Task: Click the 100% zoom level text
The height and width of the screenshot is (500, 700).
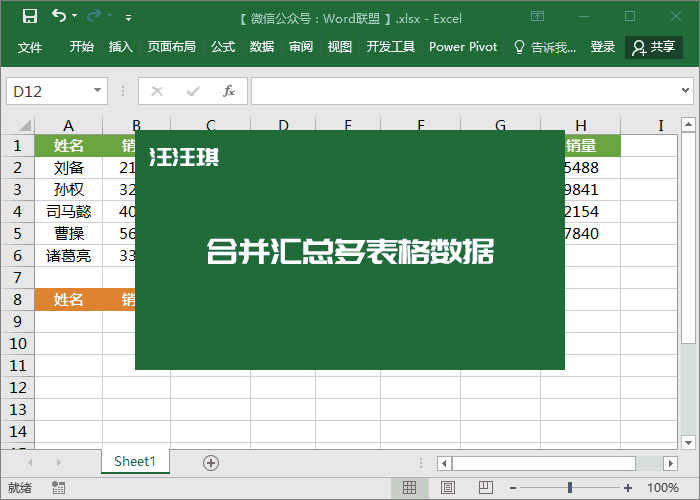Action: pos(662,488)
